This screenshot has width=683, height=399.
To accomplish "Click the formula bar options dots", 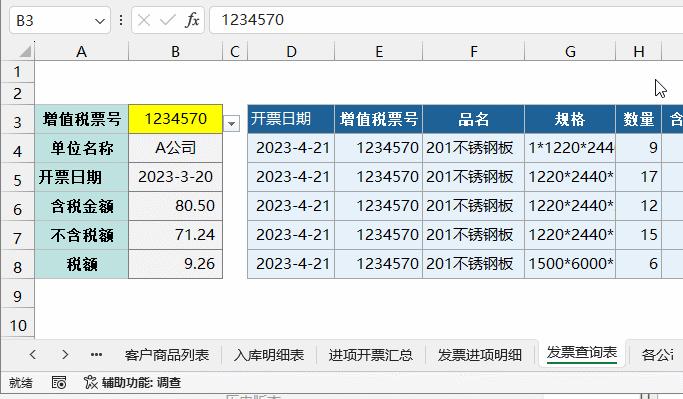I will pyautogui.click(x=121, y=20).
